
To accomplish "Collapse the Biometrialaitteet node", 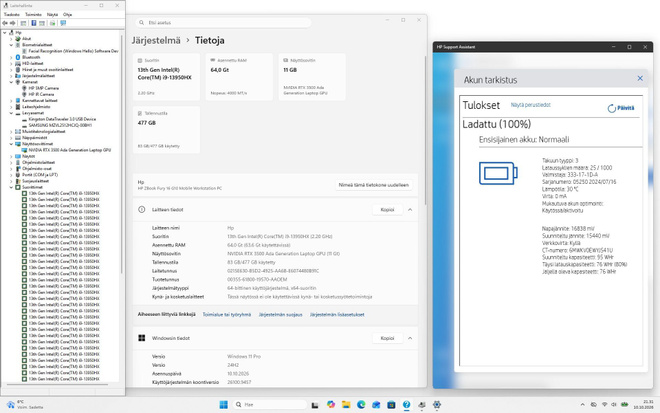I will point(11,45).
